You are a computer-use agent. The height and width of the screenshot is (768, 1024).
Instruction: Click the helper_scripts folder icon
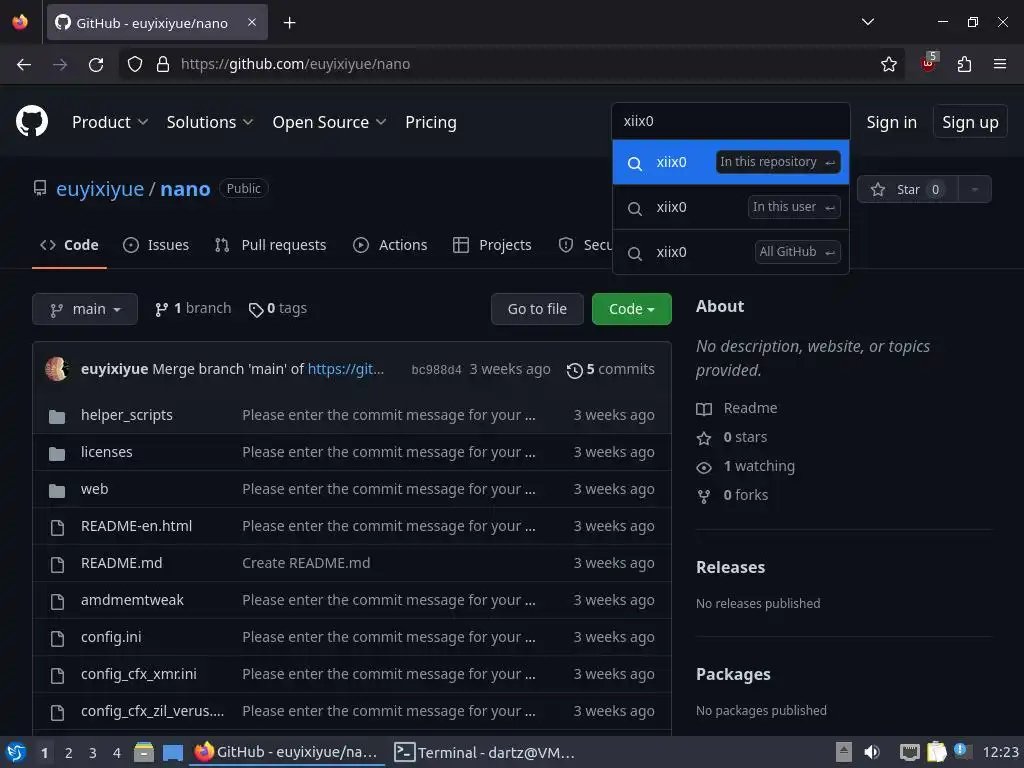point(57,416)
